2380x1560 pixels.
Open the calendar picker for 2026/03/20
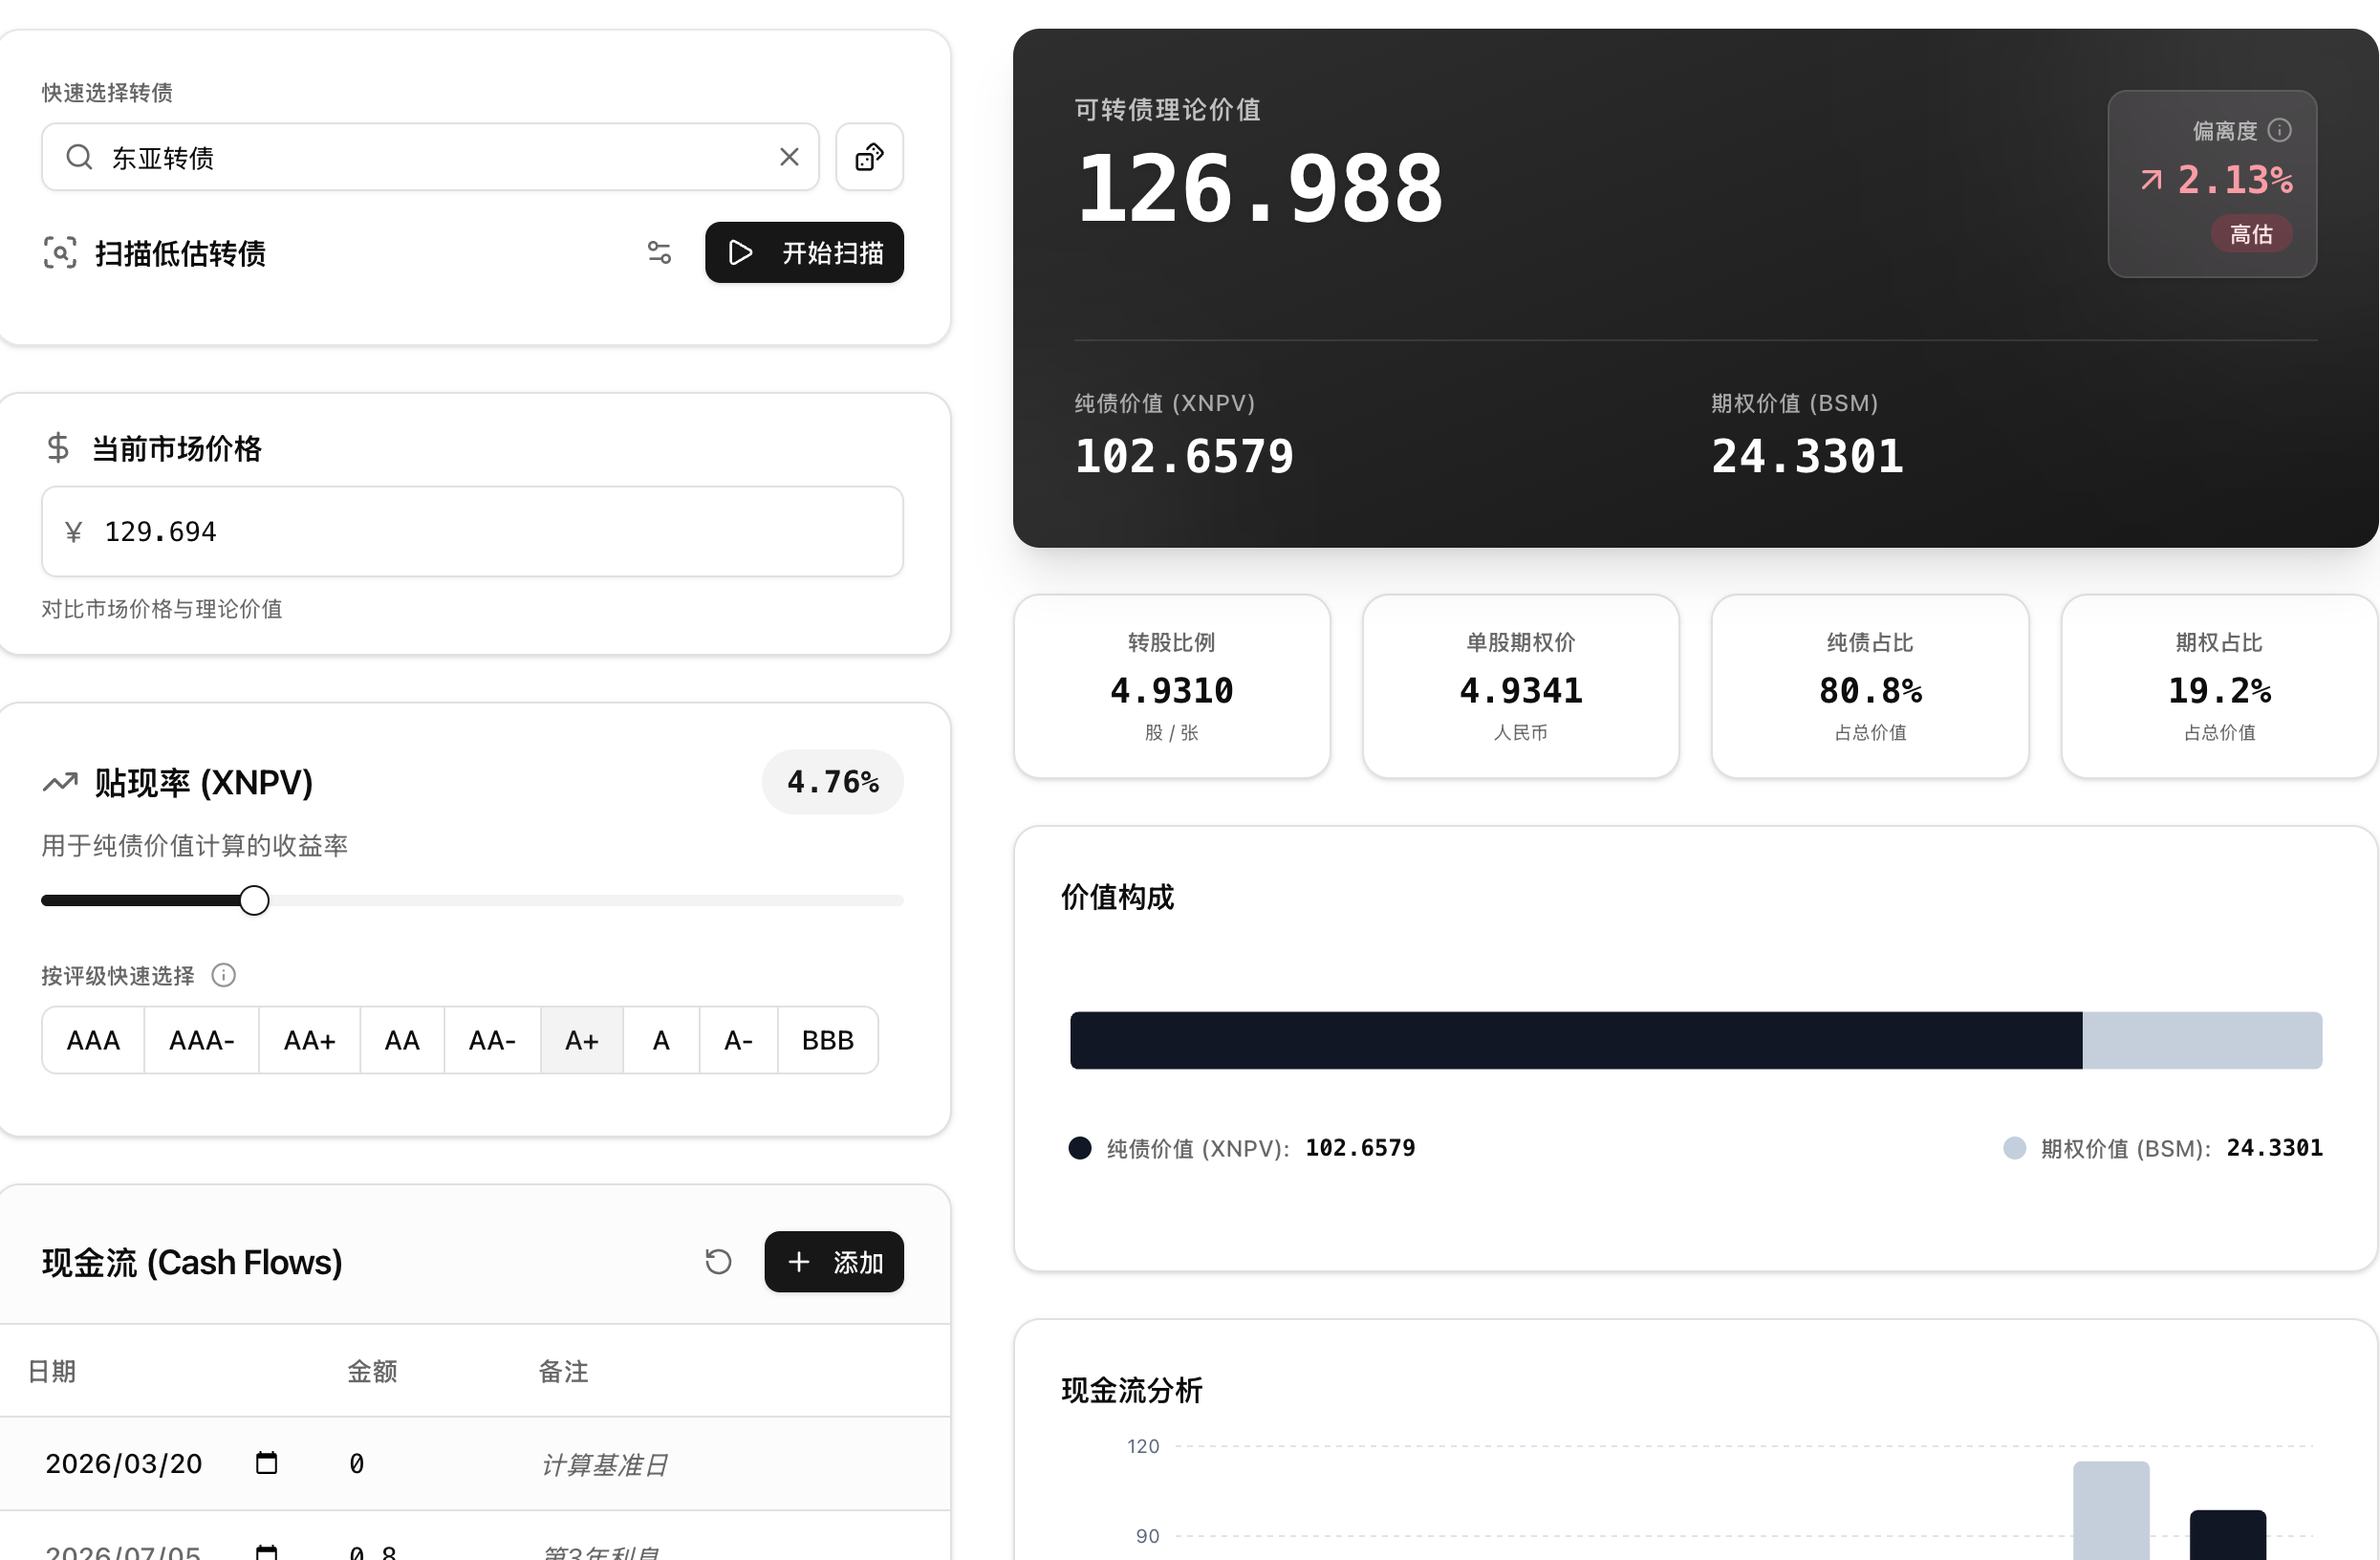pos(266,1463)
